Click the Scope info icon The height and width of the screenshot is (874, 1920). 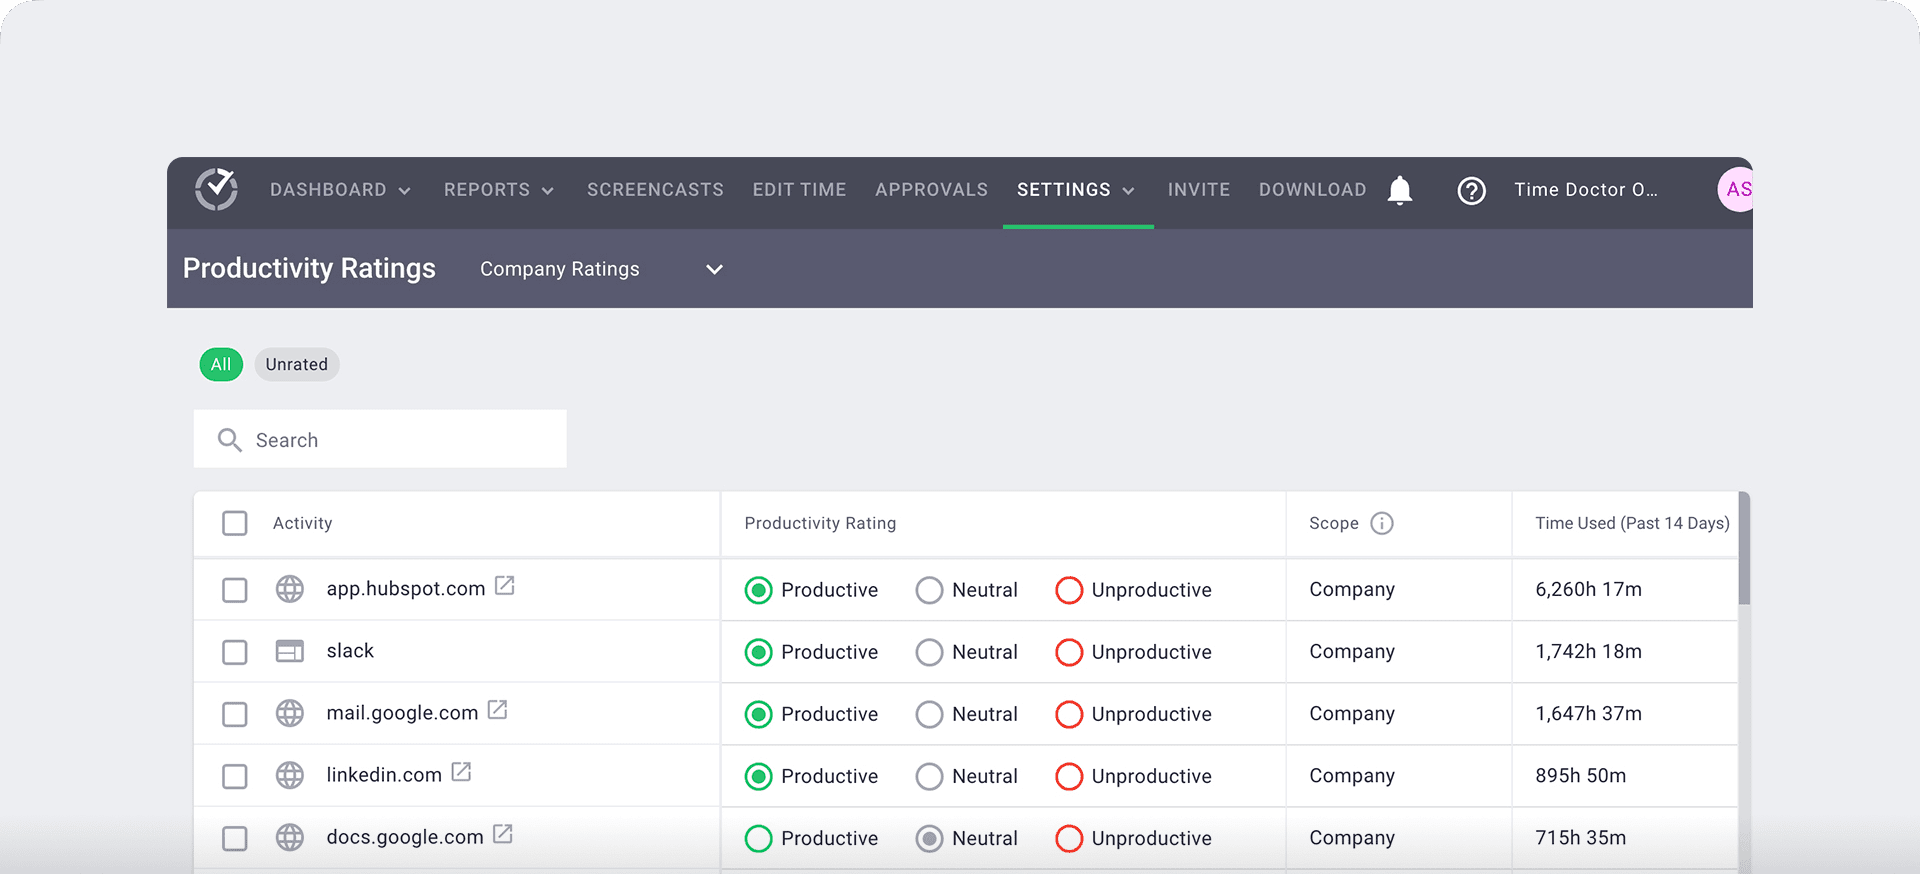1382,523
